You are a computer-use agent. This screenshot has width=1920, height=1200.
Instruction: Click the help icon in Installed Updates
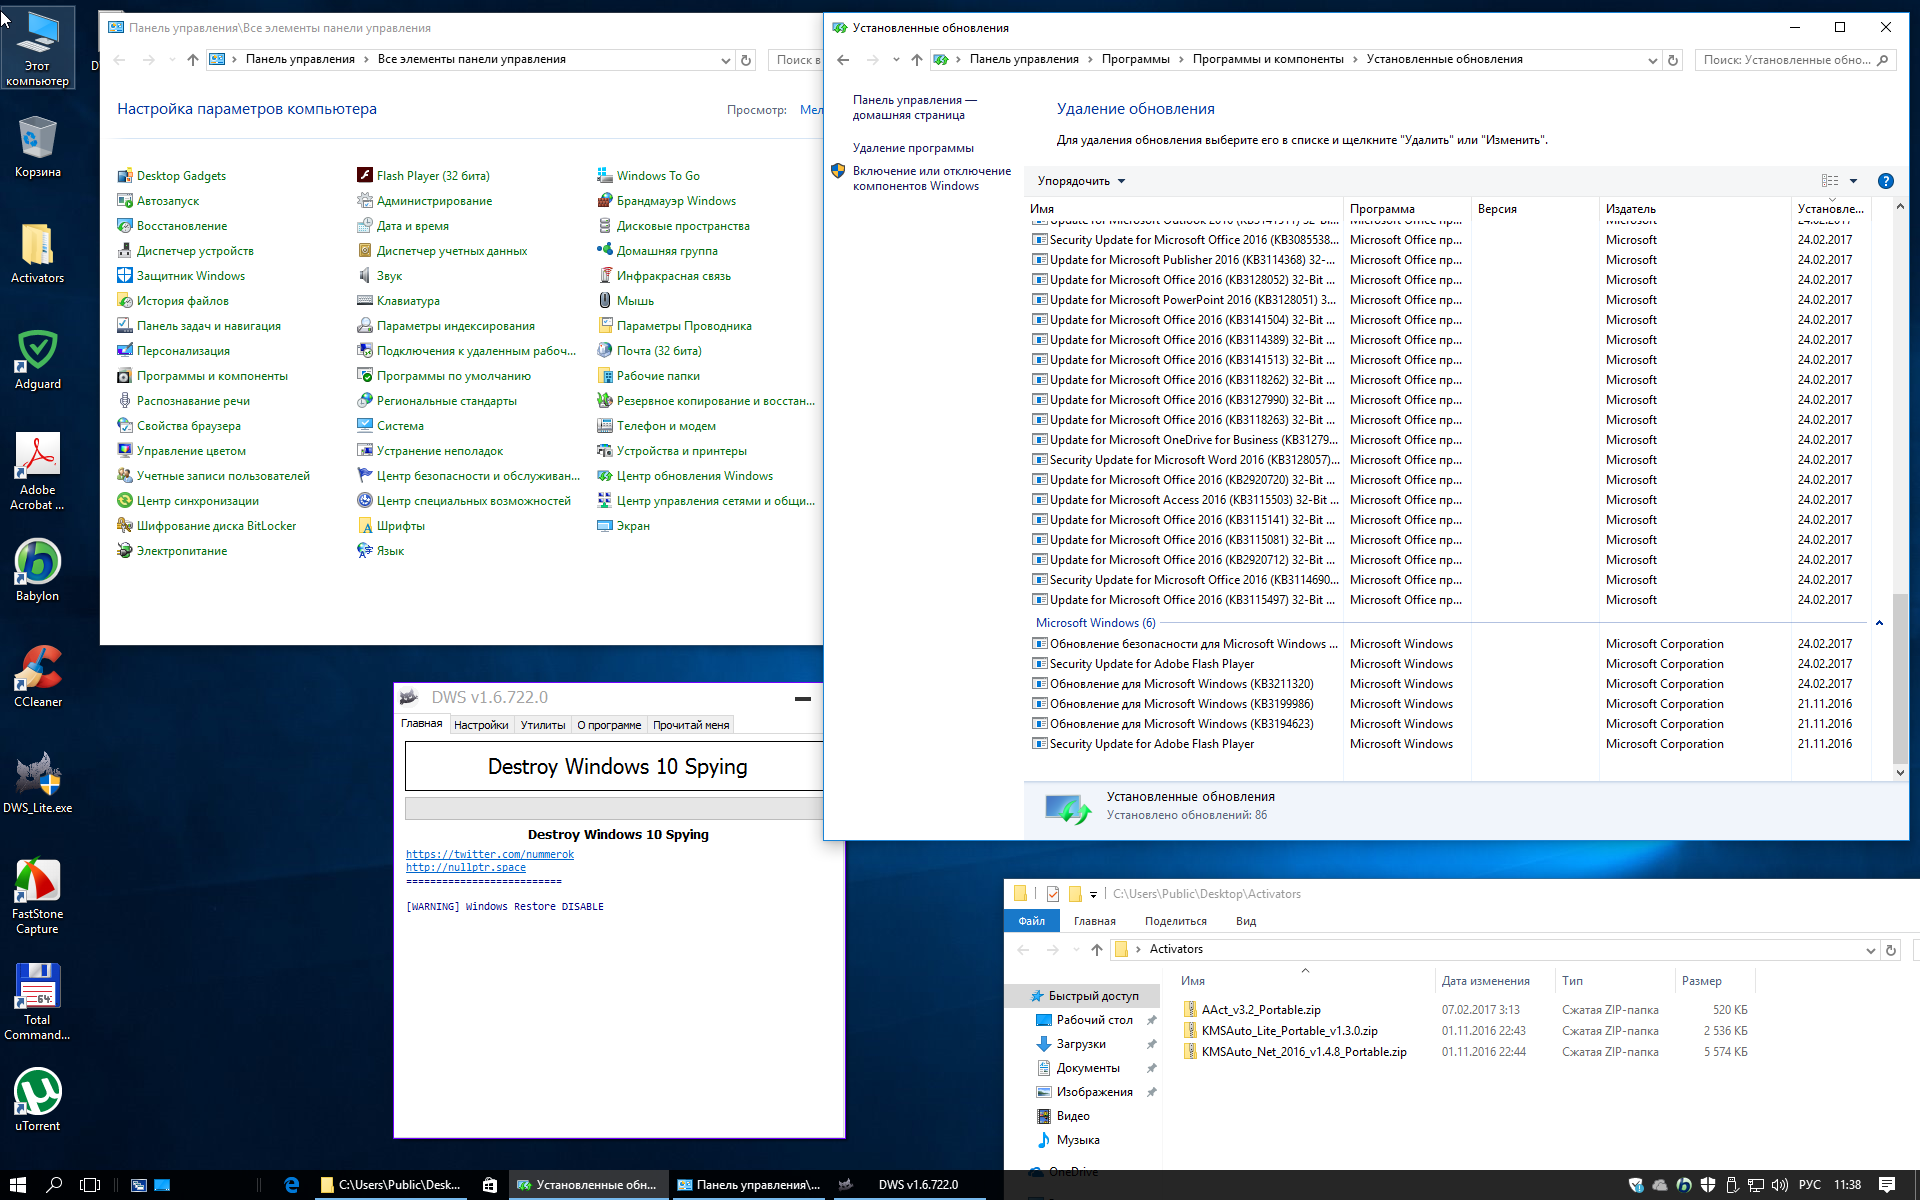pyautogui.click(x=1885, y=181)
